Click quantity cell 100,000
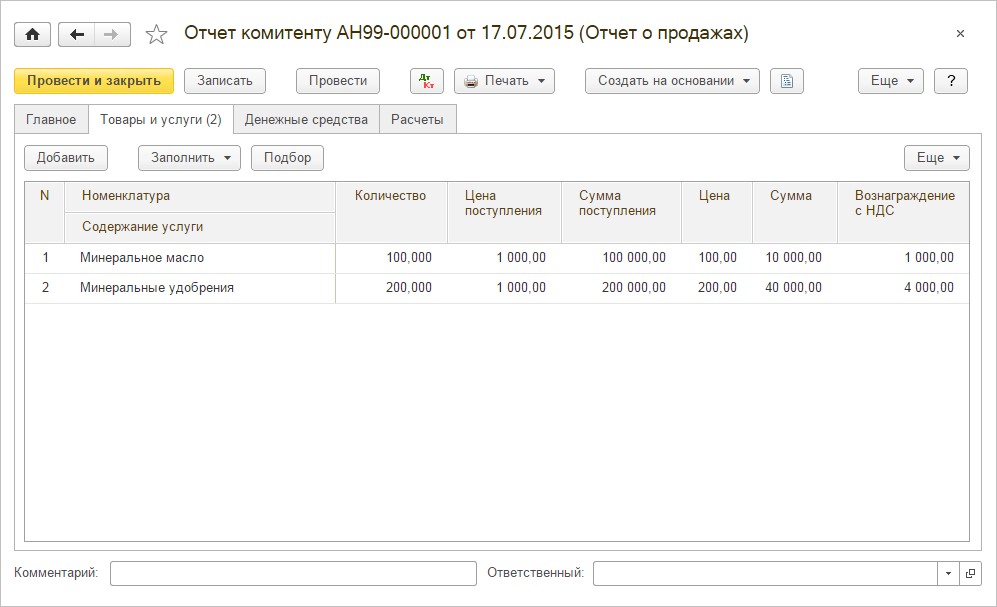The height and width of the screenshot is (607, 997). coord(391,258)
